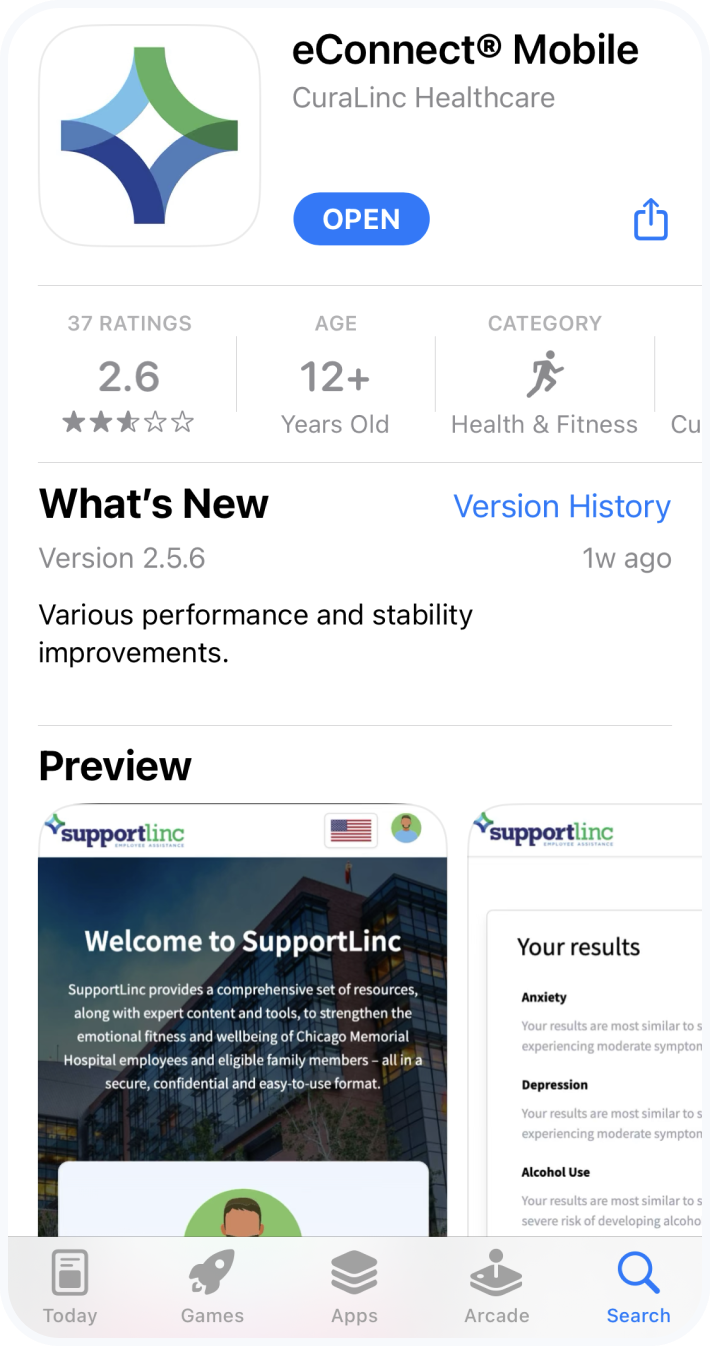Tap the star rating row
Screen dimensions: 710x1346
(128, 422)
